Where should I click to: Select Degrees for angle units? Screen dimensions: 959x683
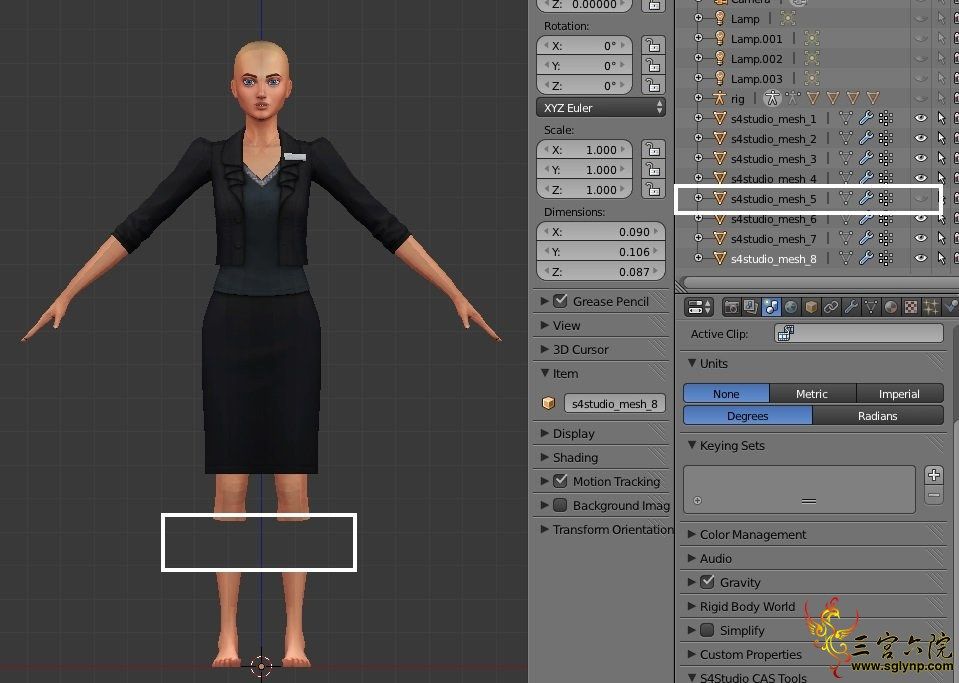point(747,416)
